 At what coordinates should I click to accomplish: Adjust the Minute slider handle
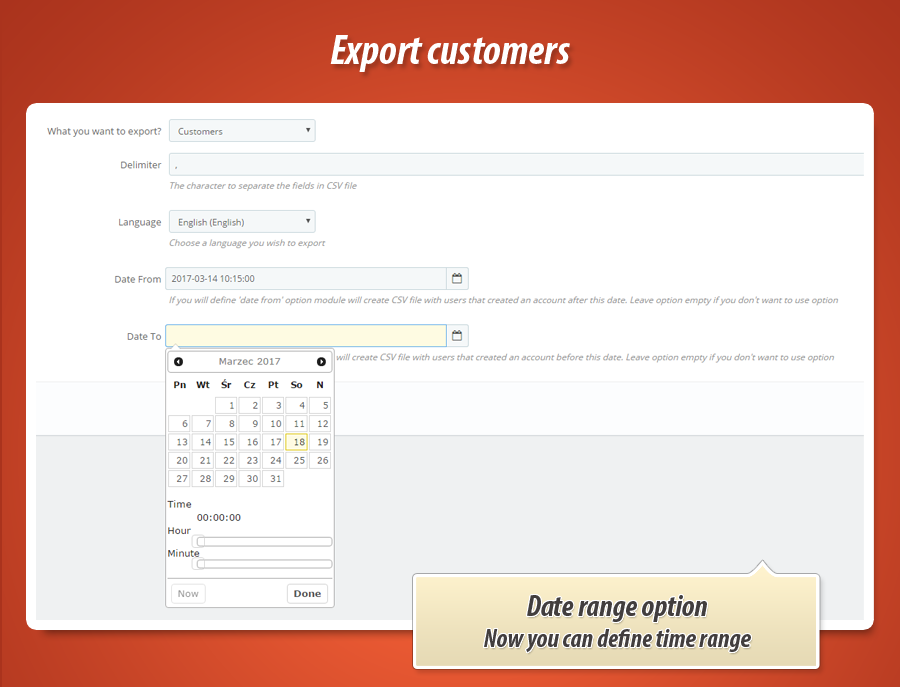(x=200, y=564)
